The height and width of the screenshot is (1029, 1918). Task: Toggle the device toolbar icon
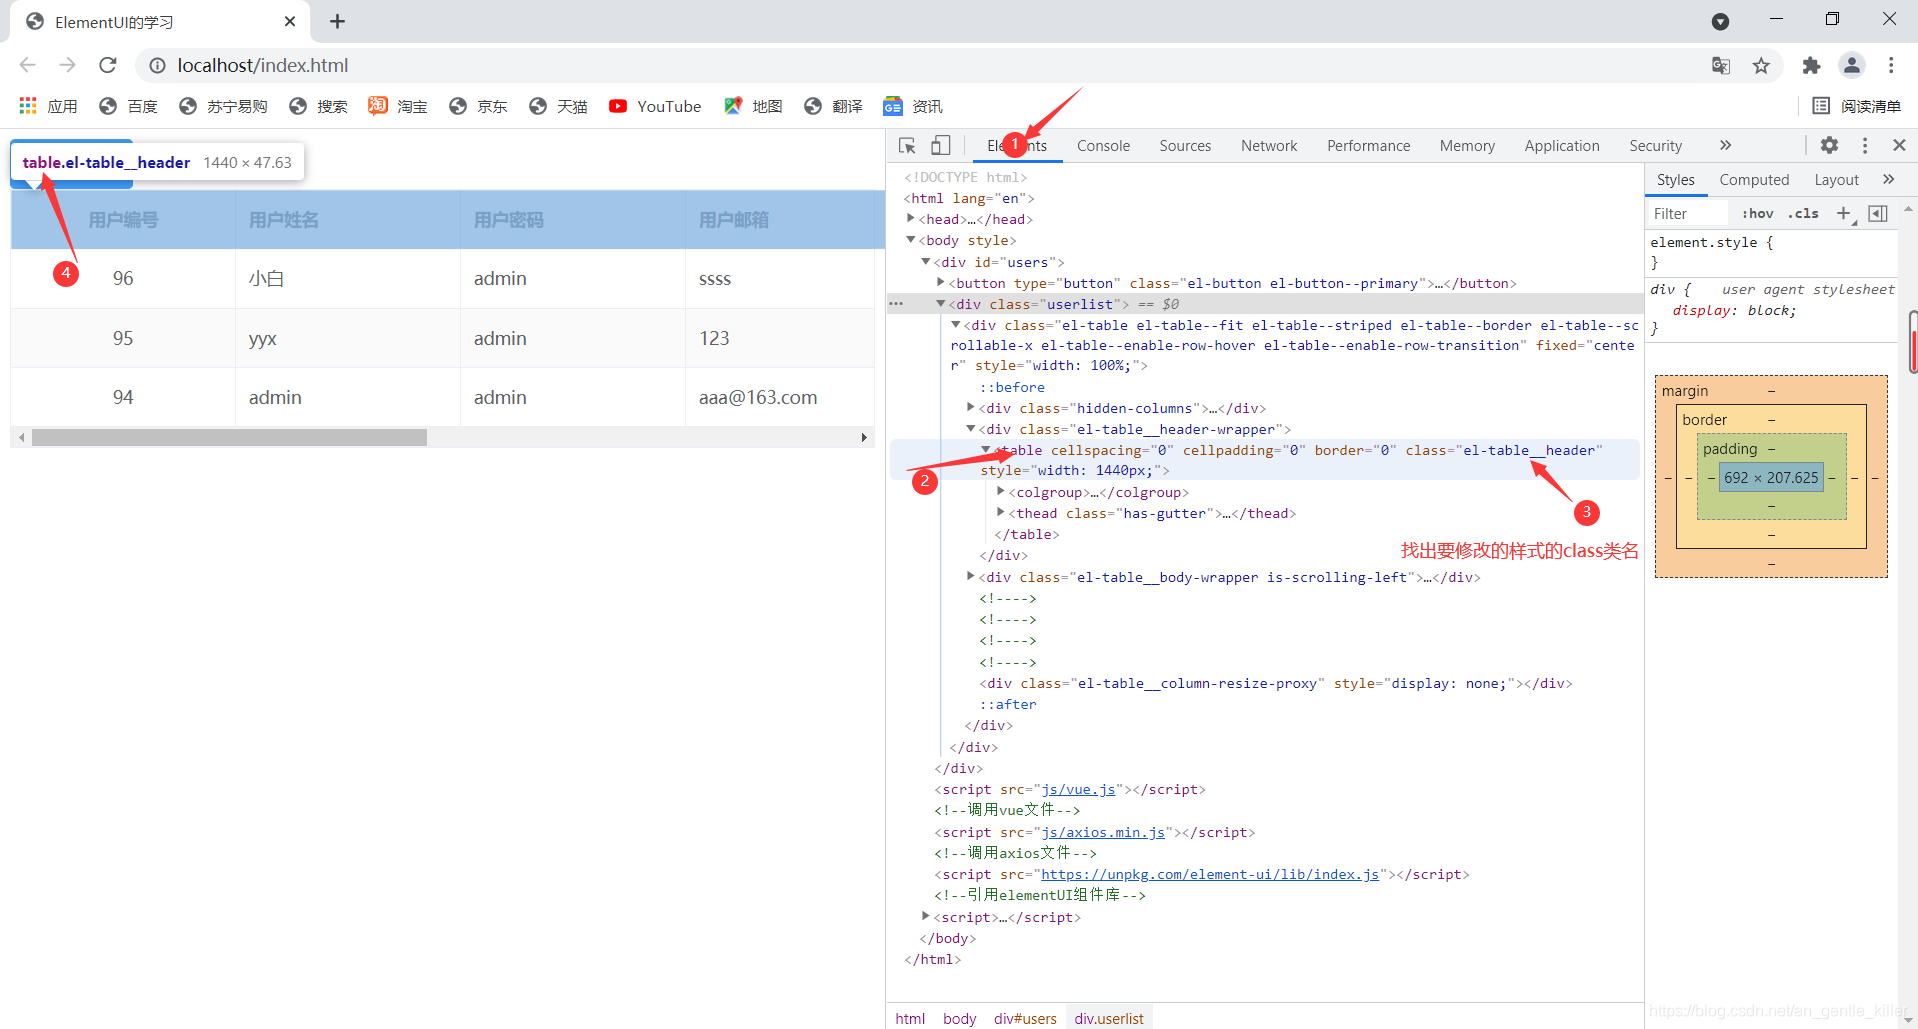pos(940,146)
